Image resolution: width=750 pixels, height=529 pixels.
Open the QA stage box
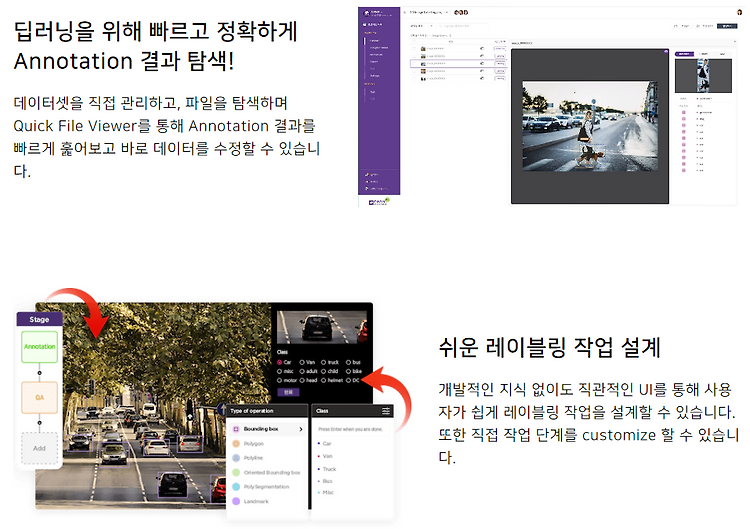click(40, 397)
